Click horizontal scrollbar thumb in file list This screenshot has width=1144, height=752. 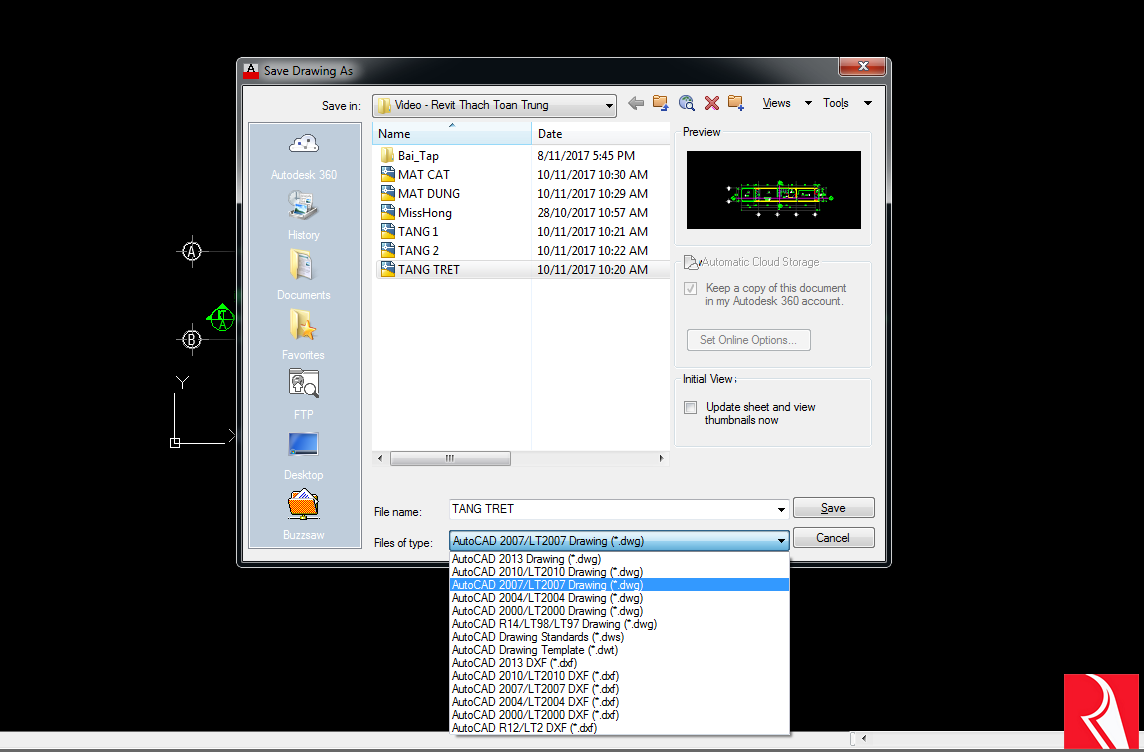pyautogui.click(x=450, y=459)
